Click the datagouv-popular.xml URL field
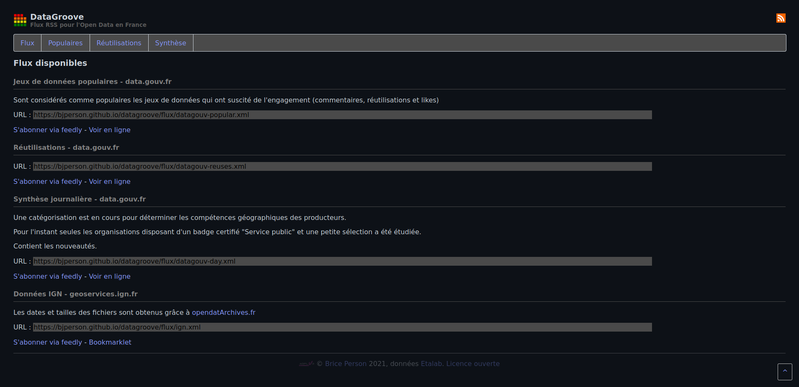Viewport: 799px width, 387px height. 342,115
